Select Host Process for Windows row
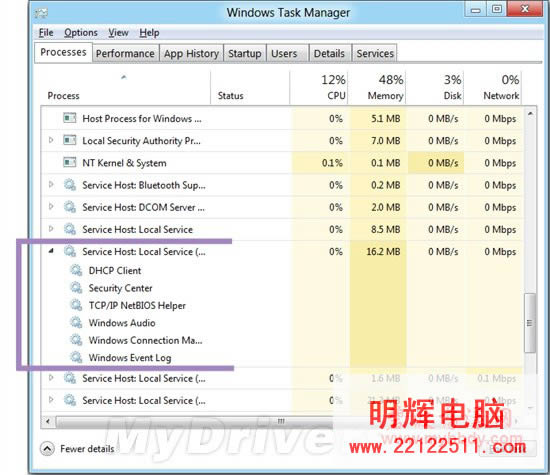Image resolution: width=550 pixels, height=475 pixels. [x=282, y=118]
